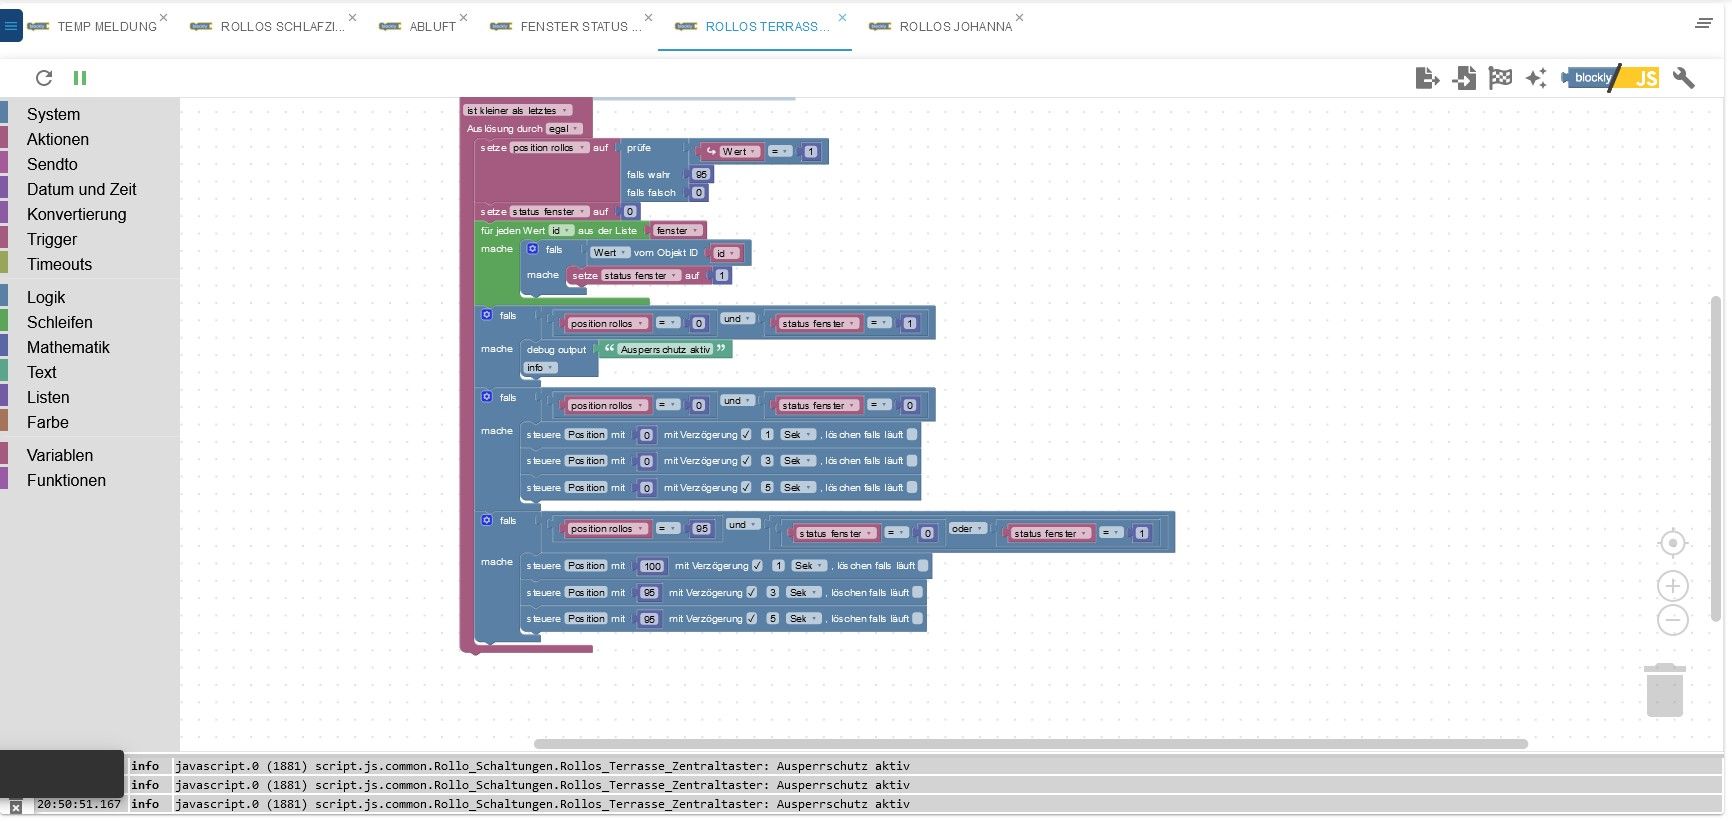The image size is (1732, 822).
Task: Open 'ist kleiner als letztes' dropdown
Action: click(517, 110)
